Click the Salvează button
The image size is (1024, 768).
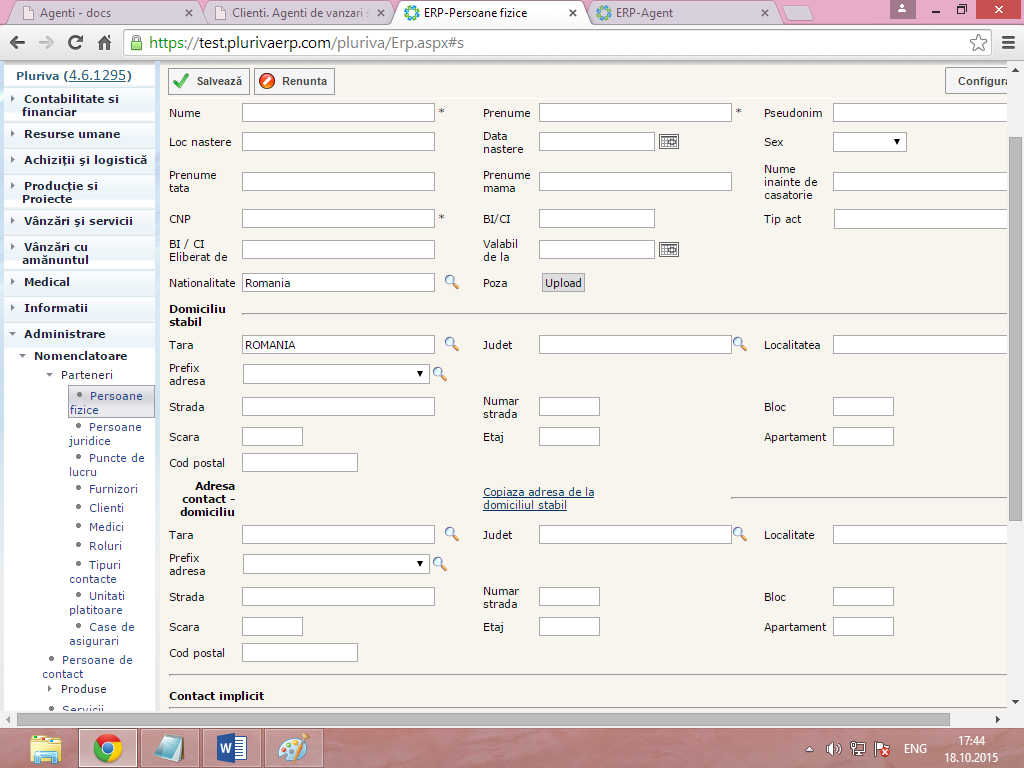(x=208, y=81)
